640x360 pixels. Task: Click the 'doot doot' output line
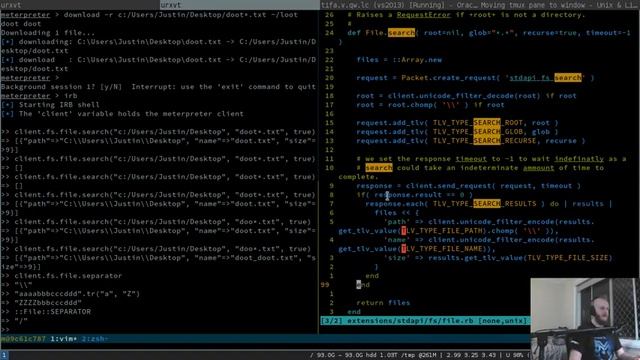click(21, 24)
